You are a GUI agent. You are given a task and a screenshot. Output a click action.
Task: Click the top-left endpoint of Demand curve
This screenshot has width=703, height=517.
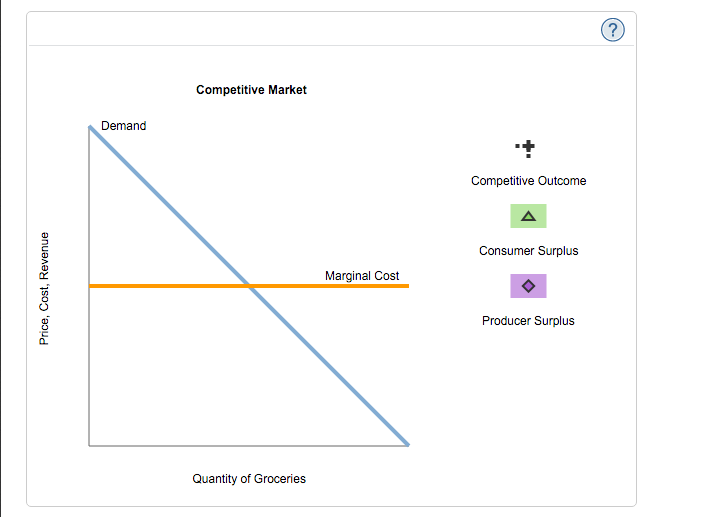(90, 126)
